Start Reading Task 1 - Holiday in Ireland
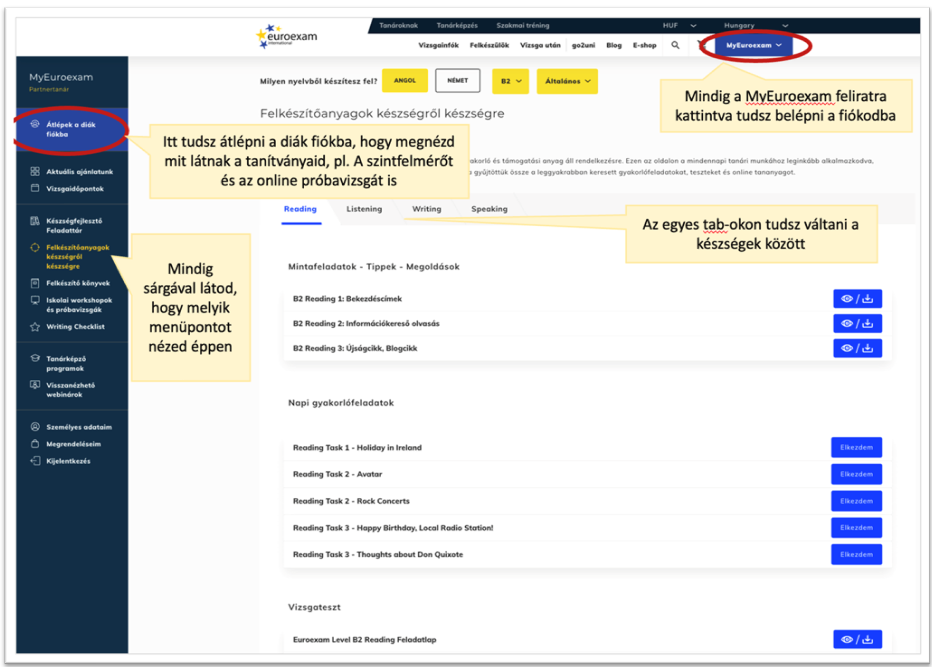This screenshot has height=667, width=932. (857, 447)
